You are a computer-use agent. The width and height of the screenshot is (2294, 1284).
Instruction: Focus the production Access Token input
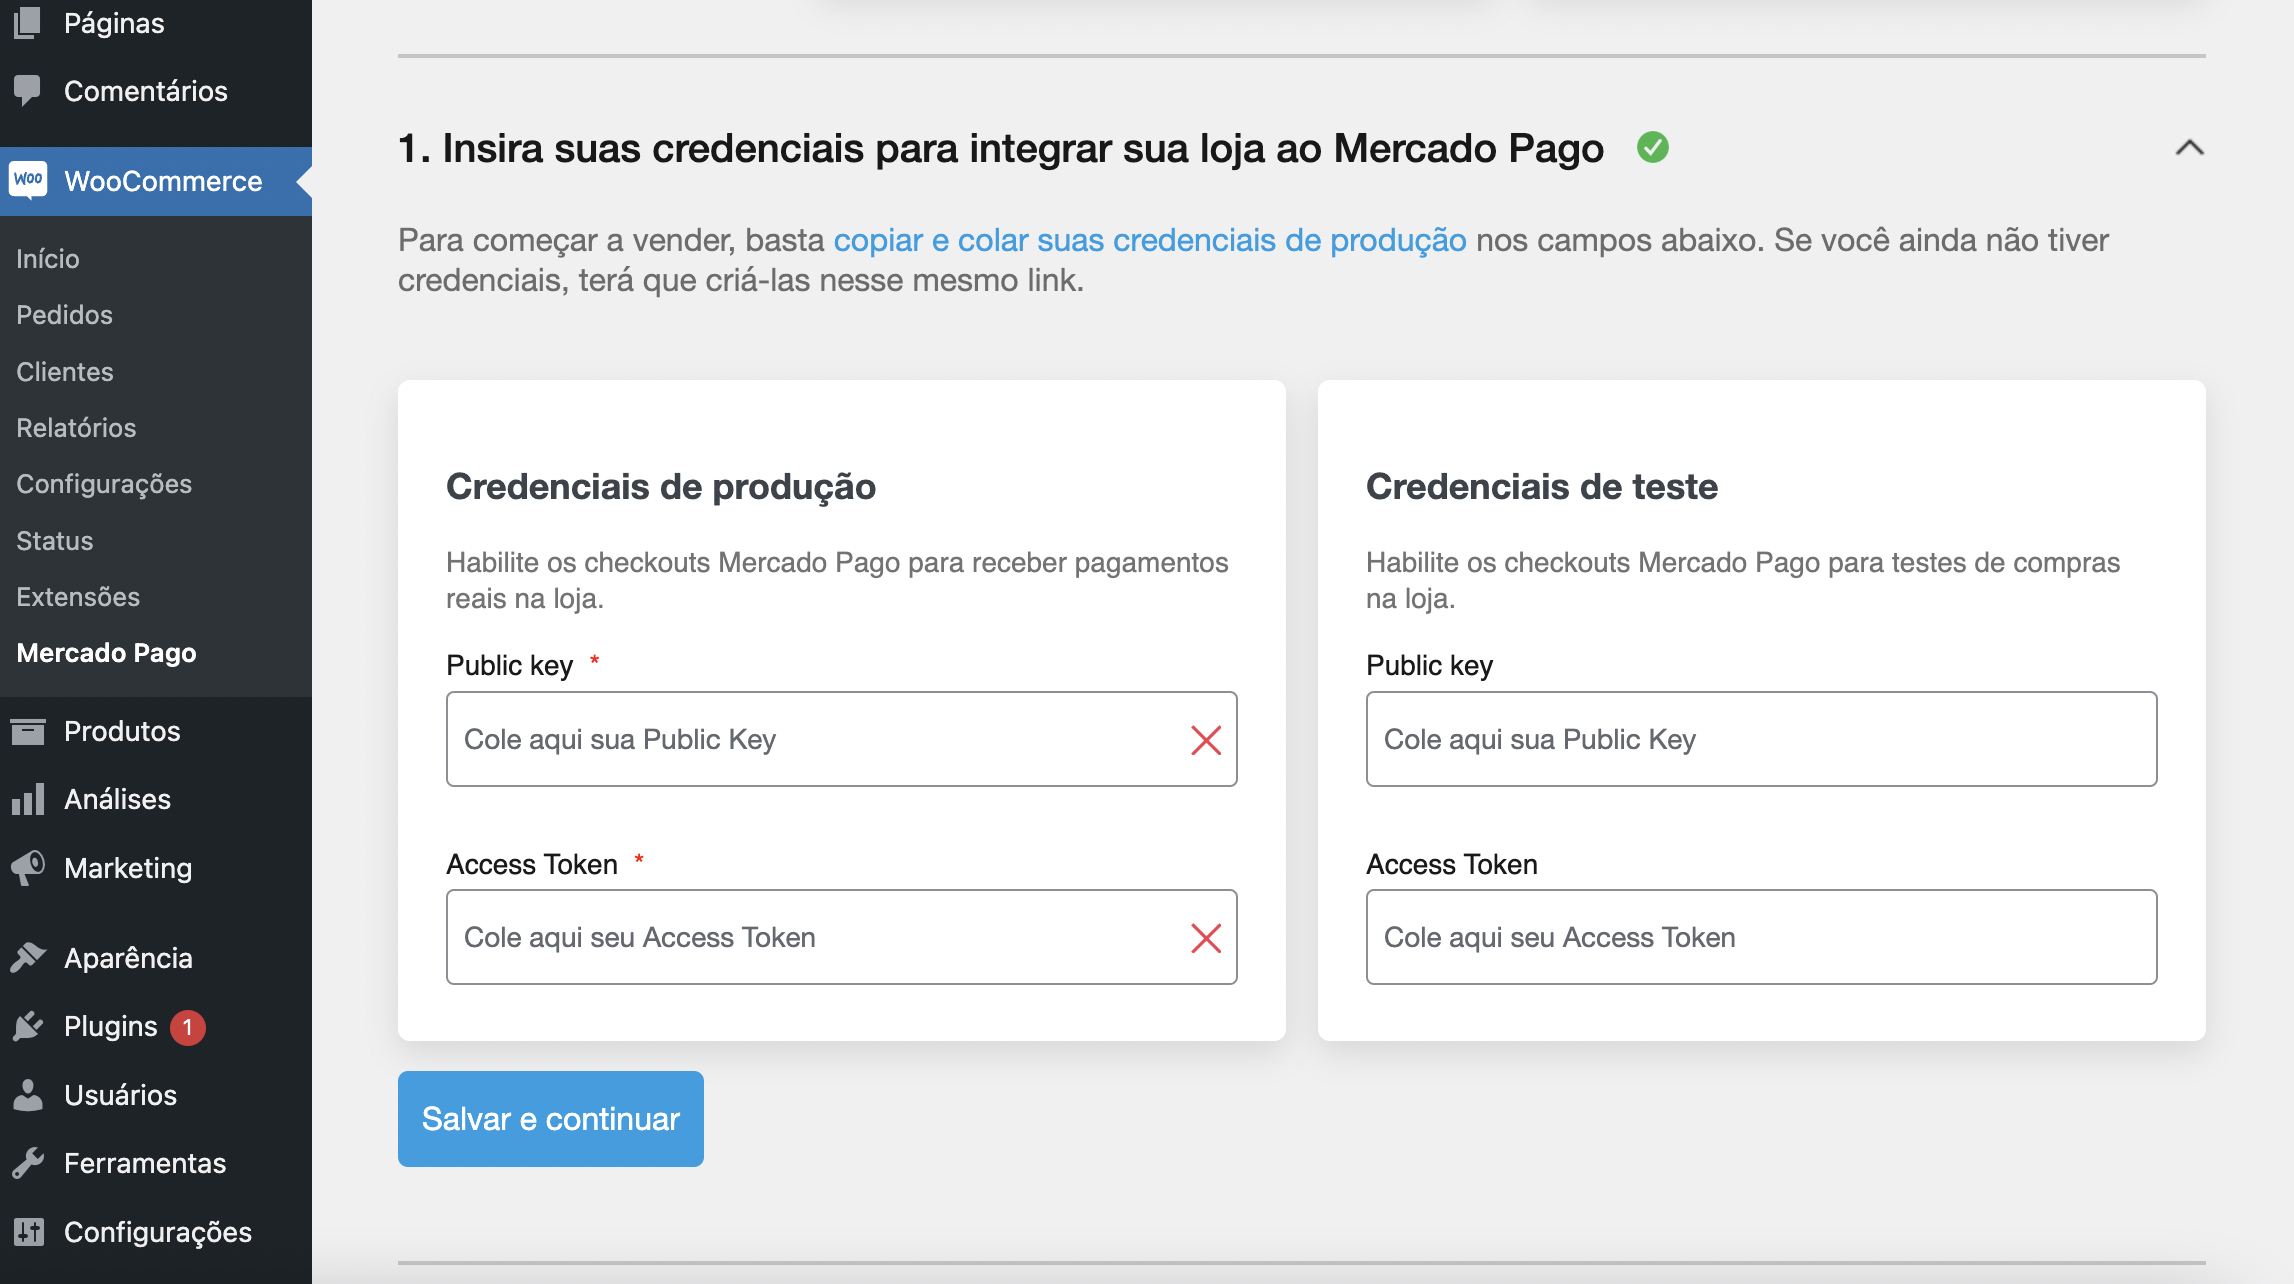(x=842, y=937)
